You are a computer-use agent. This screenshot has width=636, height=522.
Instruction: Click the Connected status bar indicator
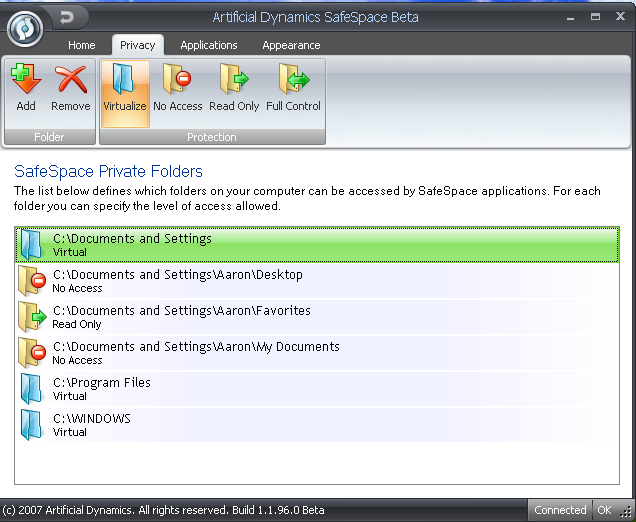[x=560, y=510]
